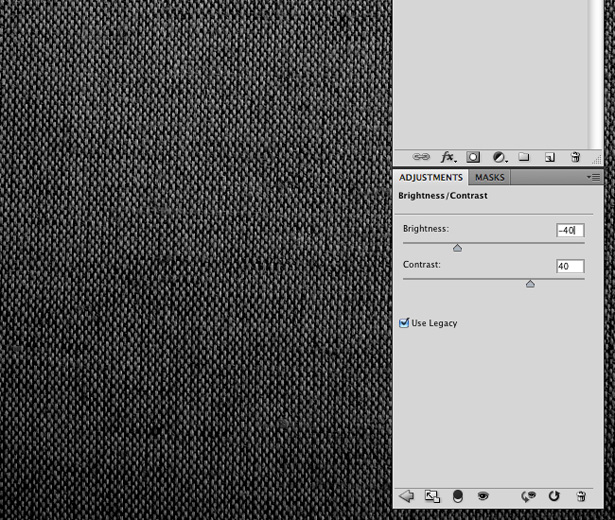
Task: Create a new layer group folder
Action: point(524,157)
